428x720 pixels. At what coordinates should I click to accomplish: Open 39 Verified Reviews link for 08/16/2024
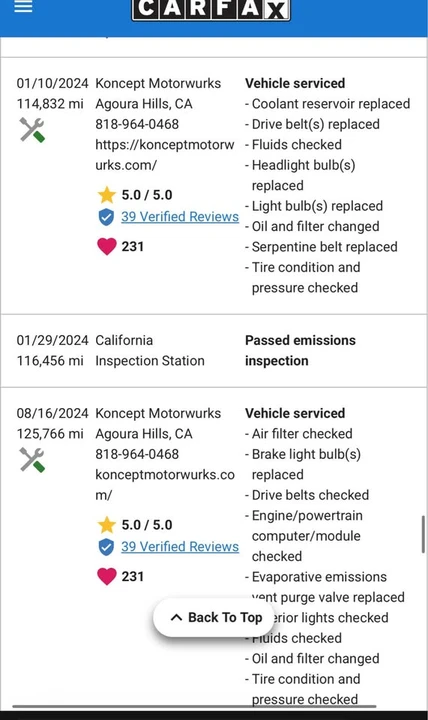[x=180, y=546]
